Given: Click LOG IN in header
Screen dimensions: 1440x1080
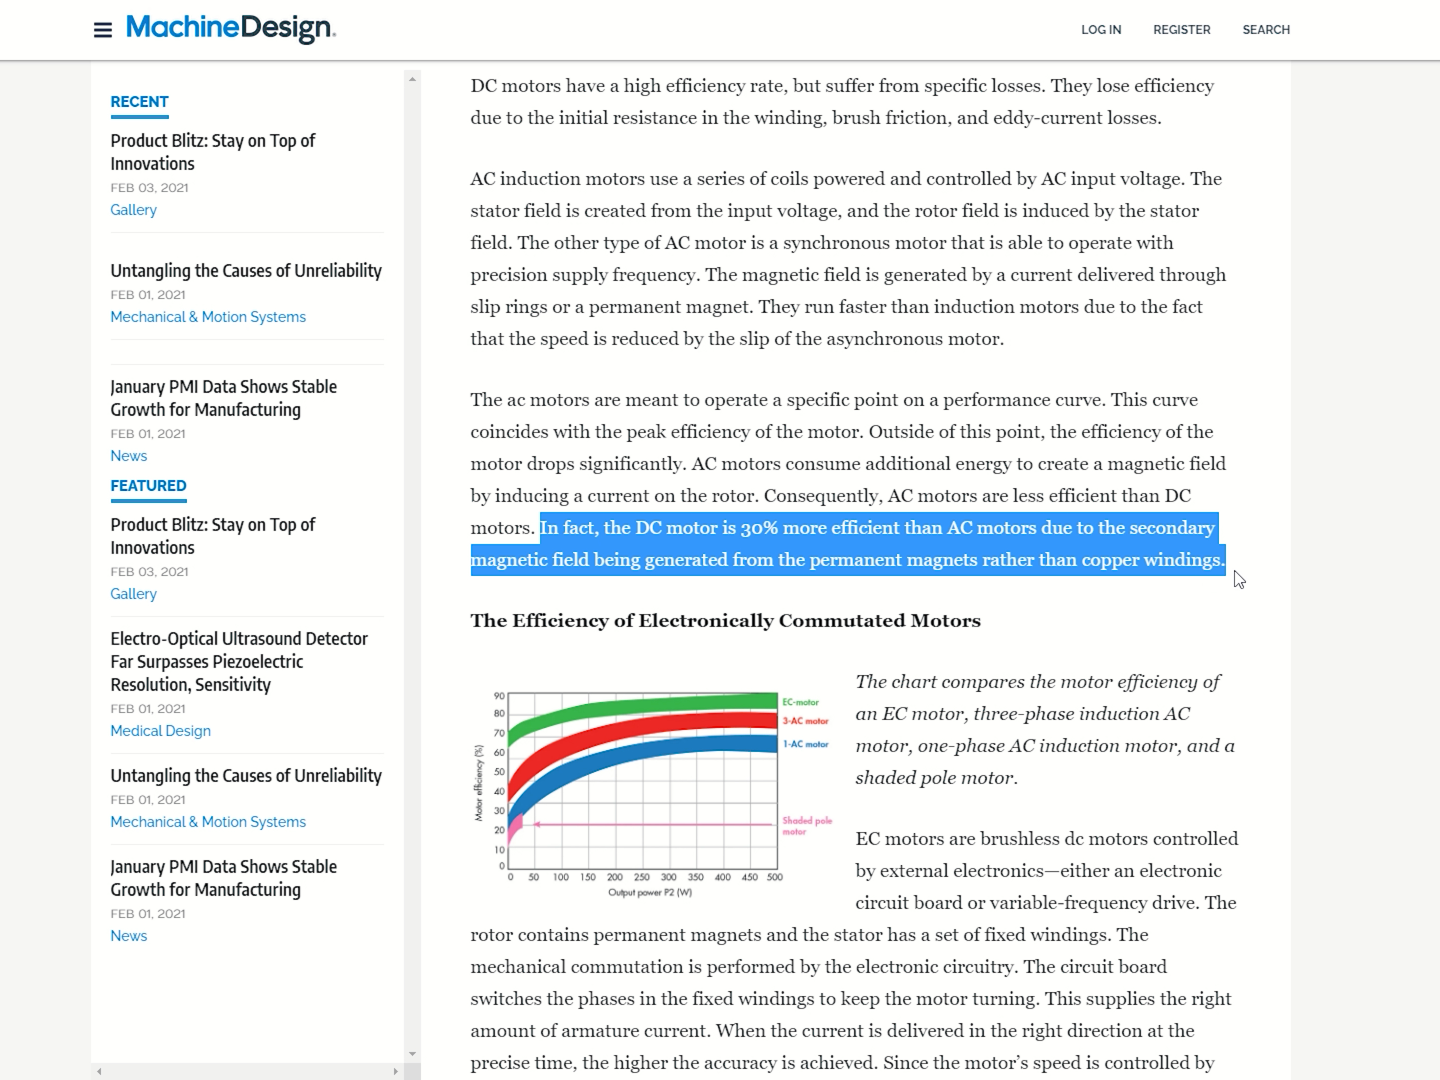Looking at the screenshot, I should (1101, 30).
